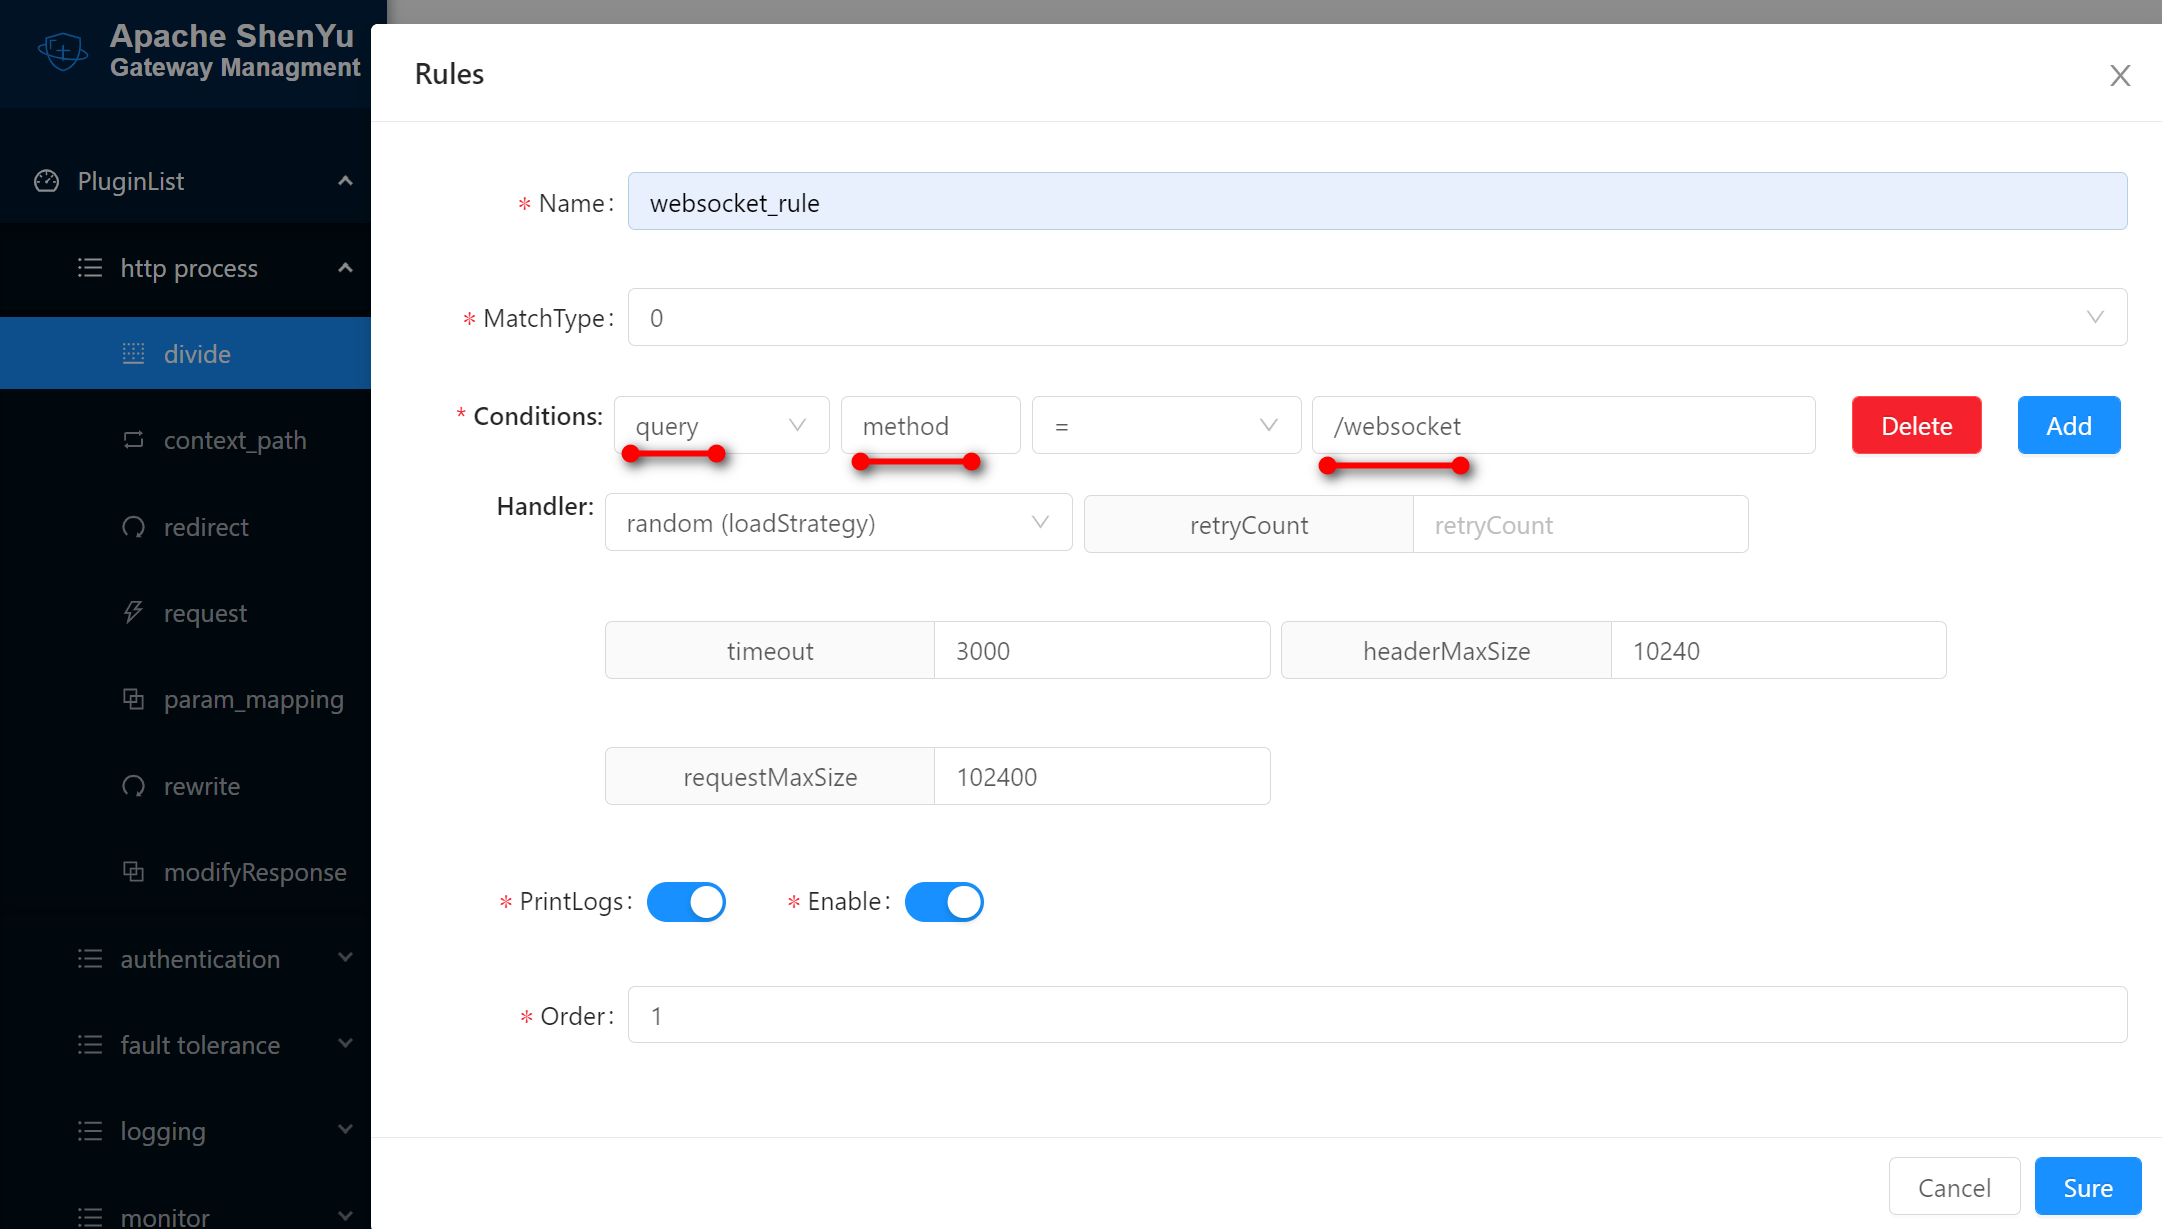Click the divide plugin grid icon
This screenshot has height=1229, width=2162.
pyautogui.click(x=133, y=353)
